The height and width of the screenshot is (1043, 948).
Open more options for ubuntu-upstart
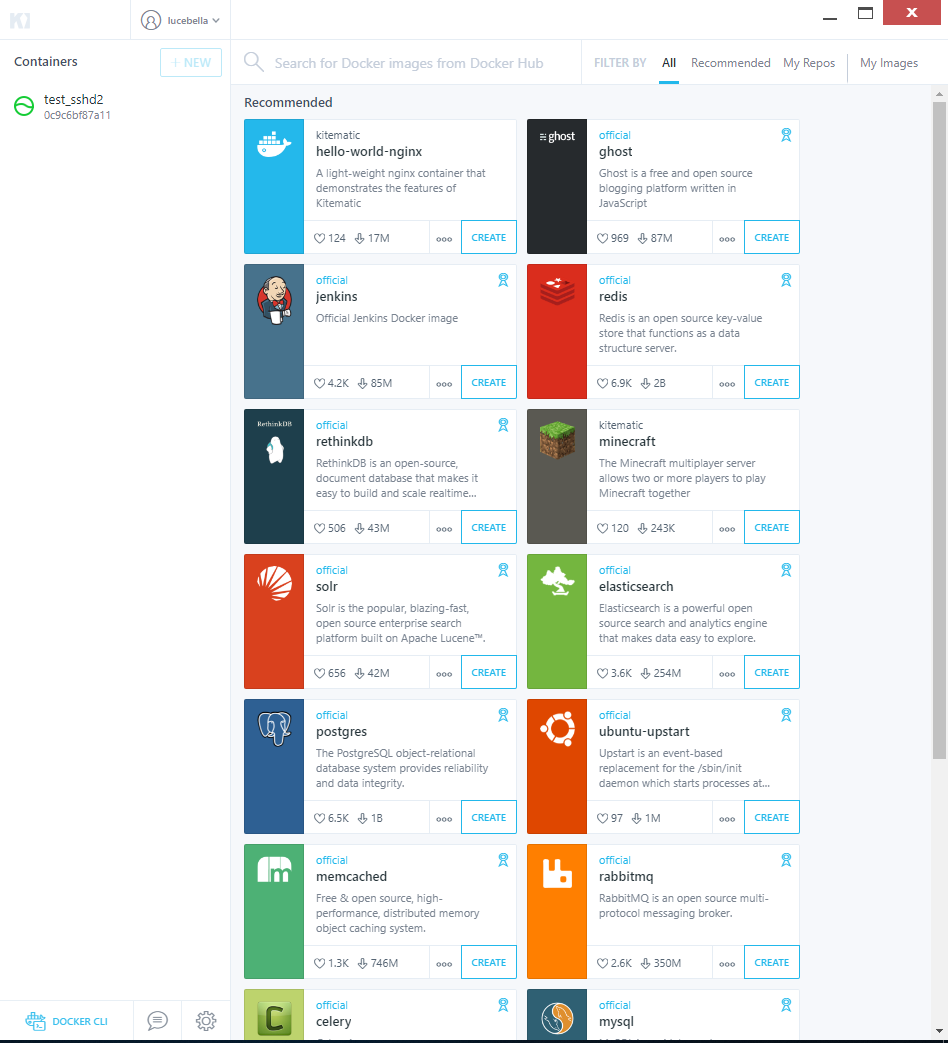click(727, 818)
